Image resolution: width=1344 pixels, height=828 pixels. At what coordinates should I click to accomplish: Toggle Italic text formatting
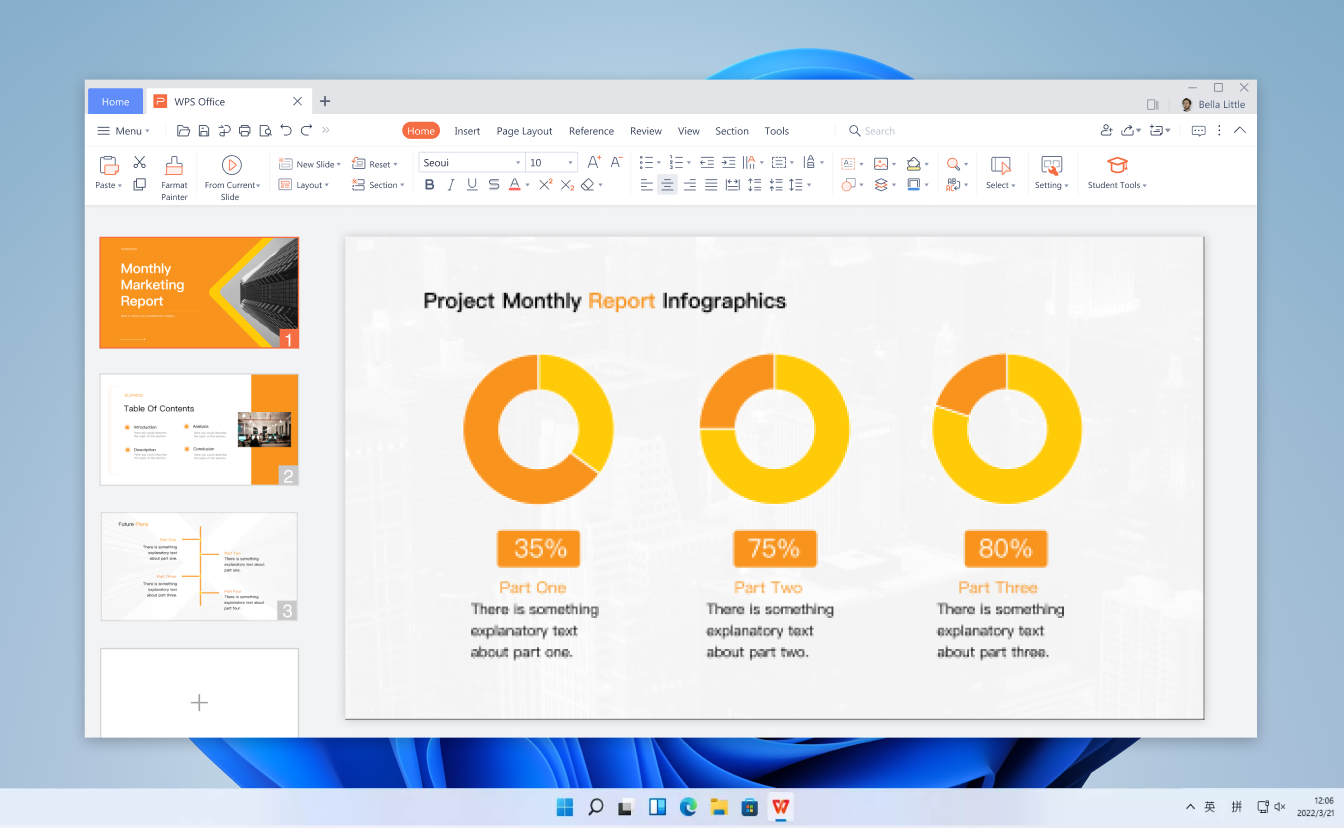[451, 185]
